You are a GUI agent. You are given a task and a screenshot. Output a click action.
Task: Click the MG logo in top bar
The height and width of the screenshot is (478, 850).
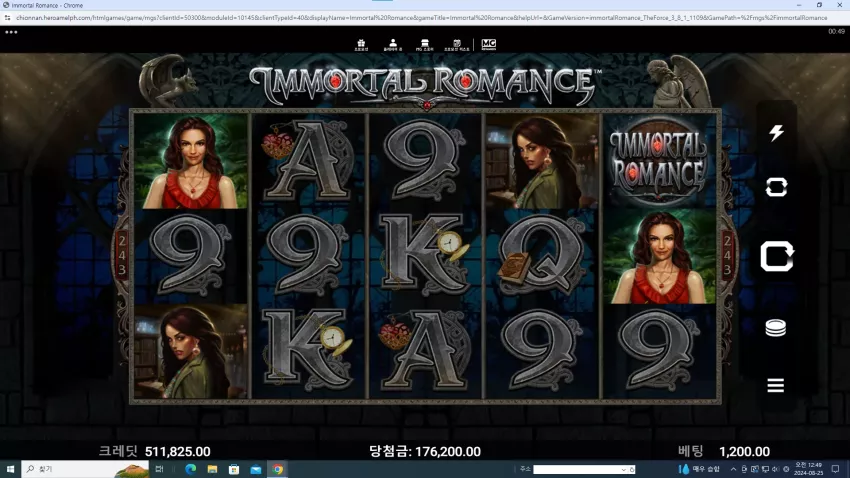[488, 44]
